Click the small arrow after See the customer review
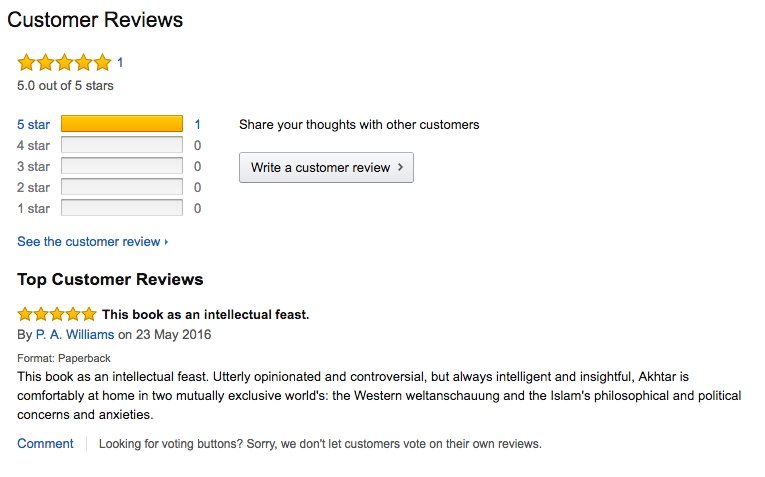 point(166,242)
